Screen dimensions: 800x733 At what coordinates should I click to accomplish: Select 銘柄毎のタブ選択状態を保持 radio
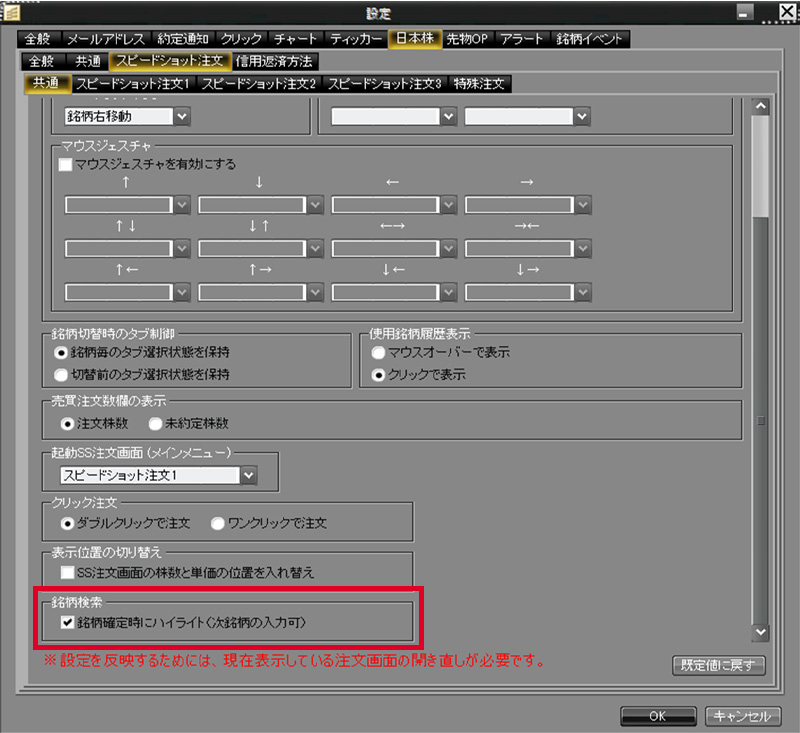[x=61, y=353]
